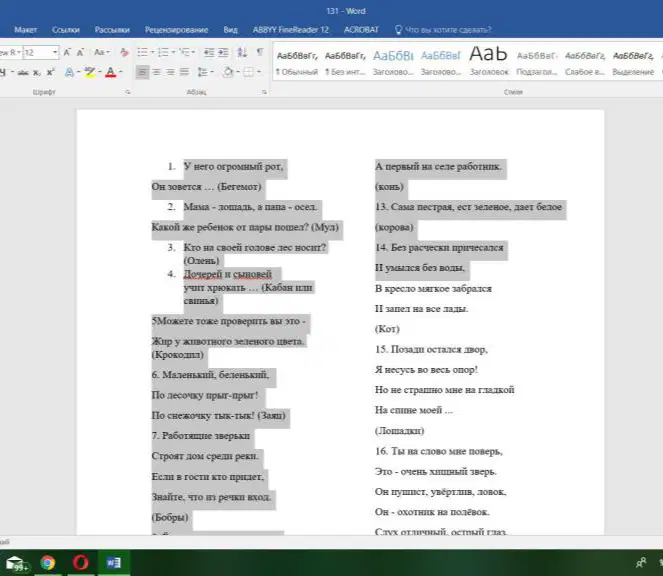663x576 pixels.
Task: Apply the Обычный style
Action: click(x=297, y=63)
